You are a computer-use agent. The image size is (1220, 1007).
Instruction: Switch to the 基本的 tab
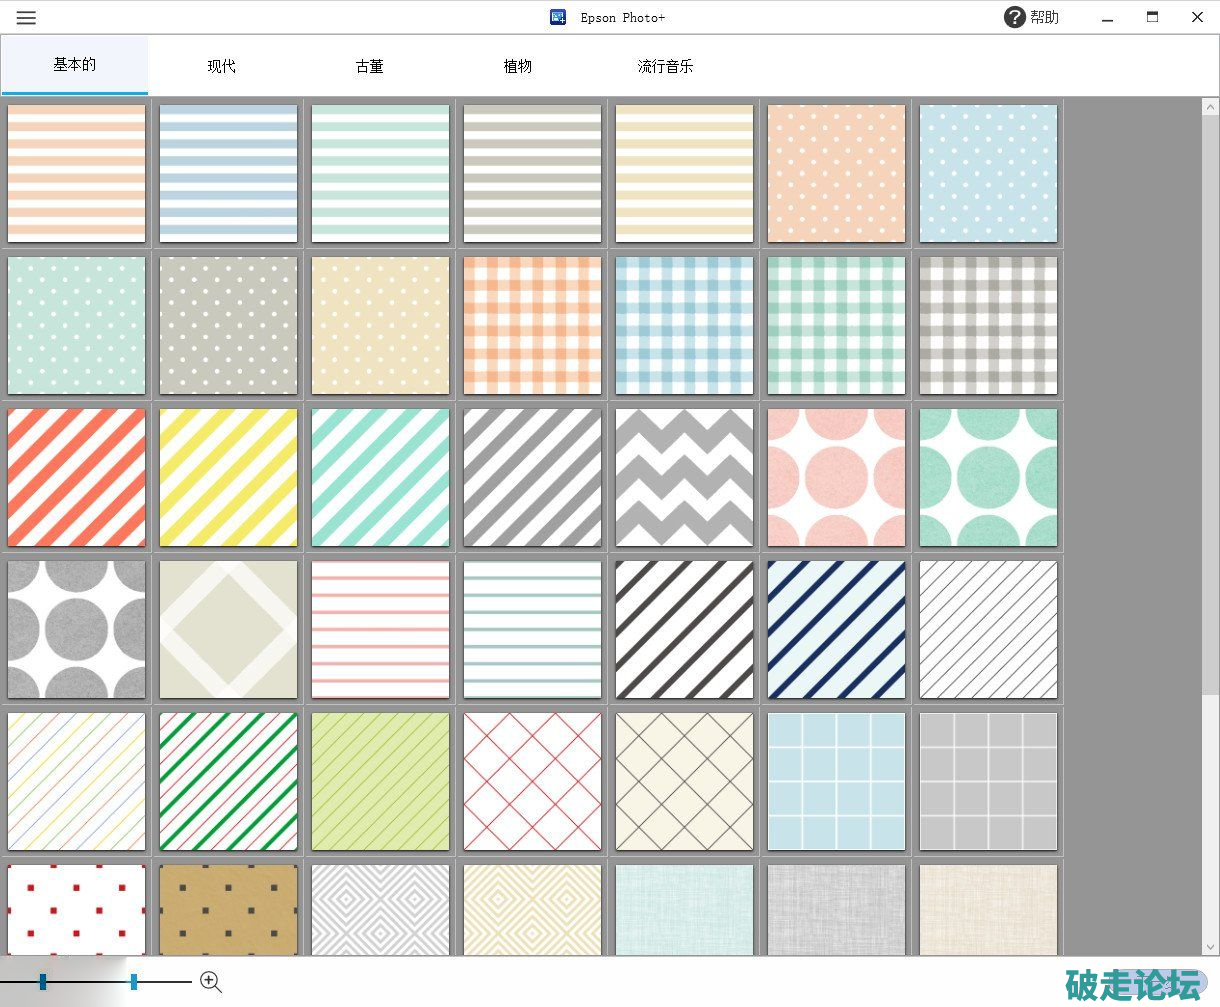tap(75, 65)
